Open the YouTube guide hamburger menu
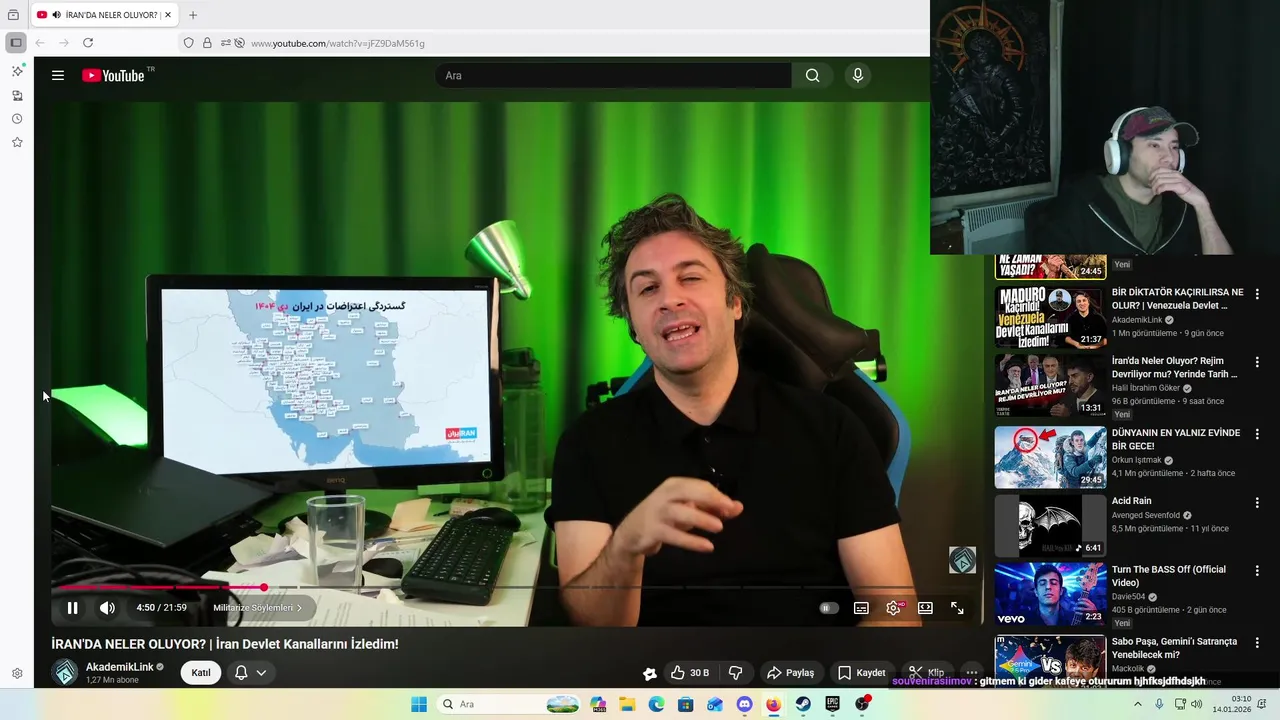The width and height of the screenshot is (1280, 720). tap(58, 75)
